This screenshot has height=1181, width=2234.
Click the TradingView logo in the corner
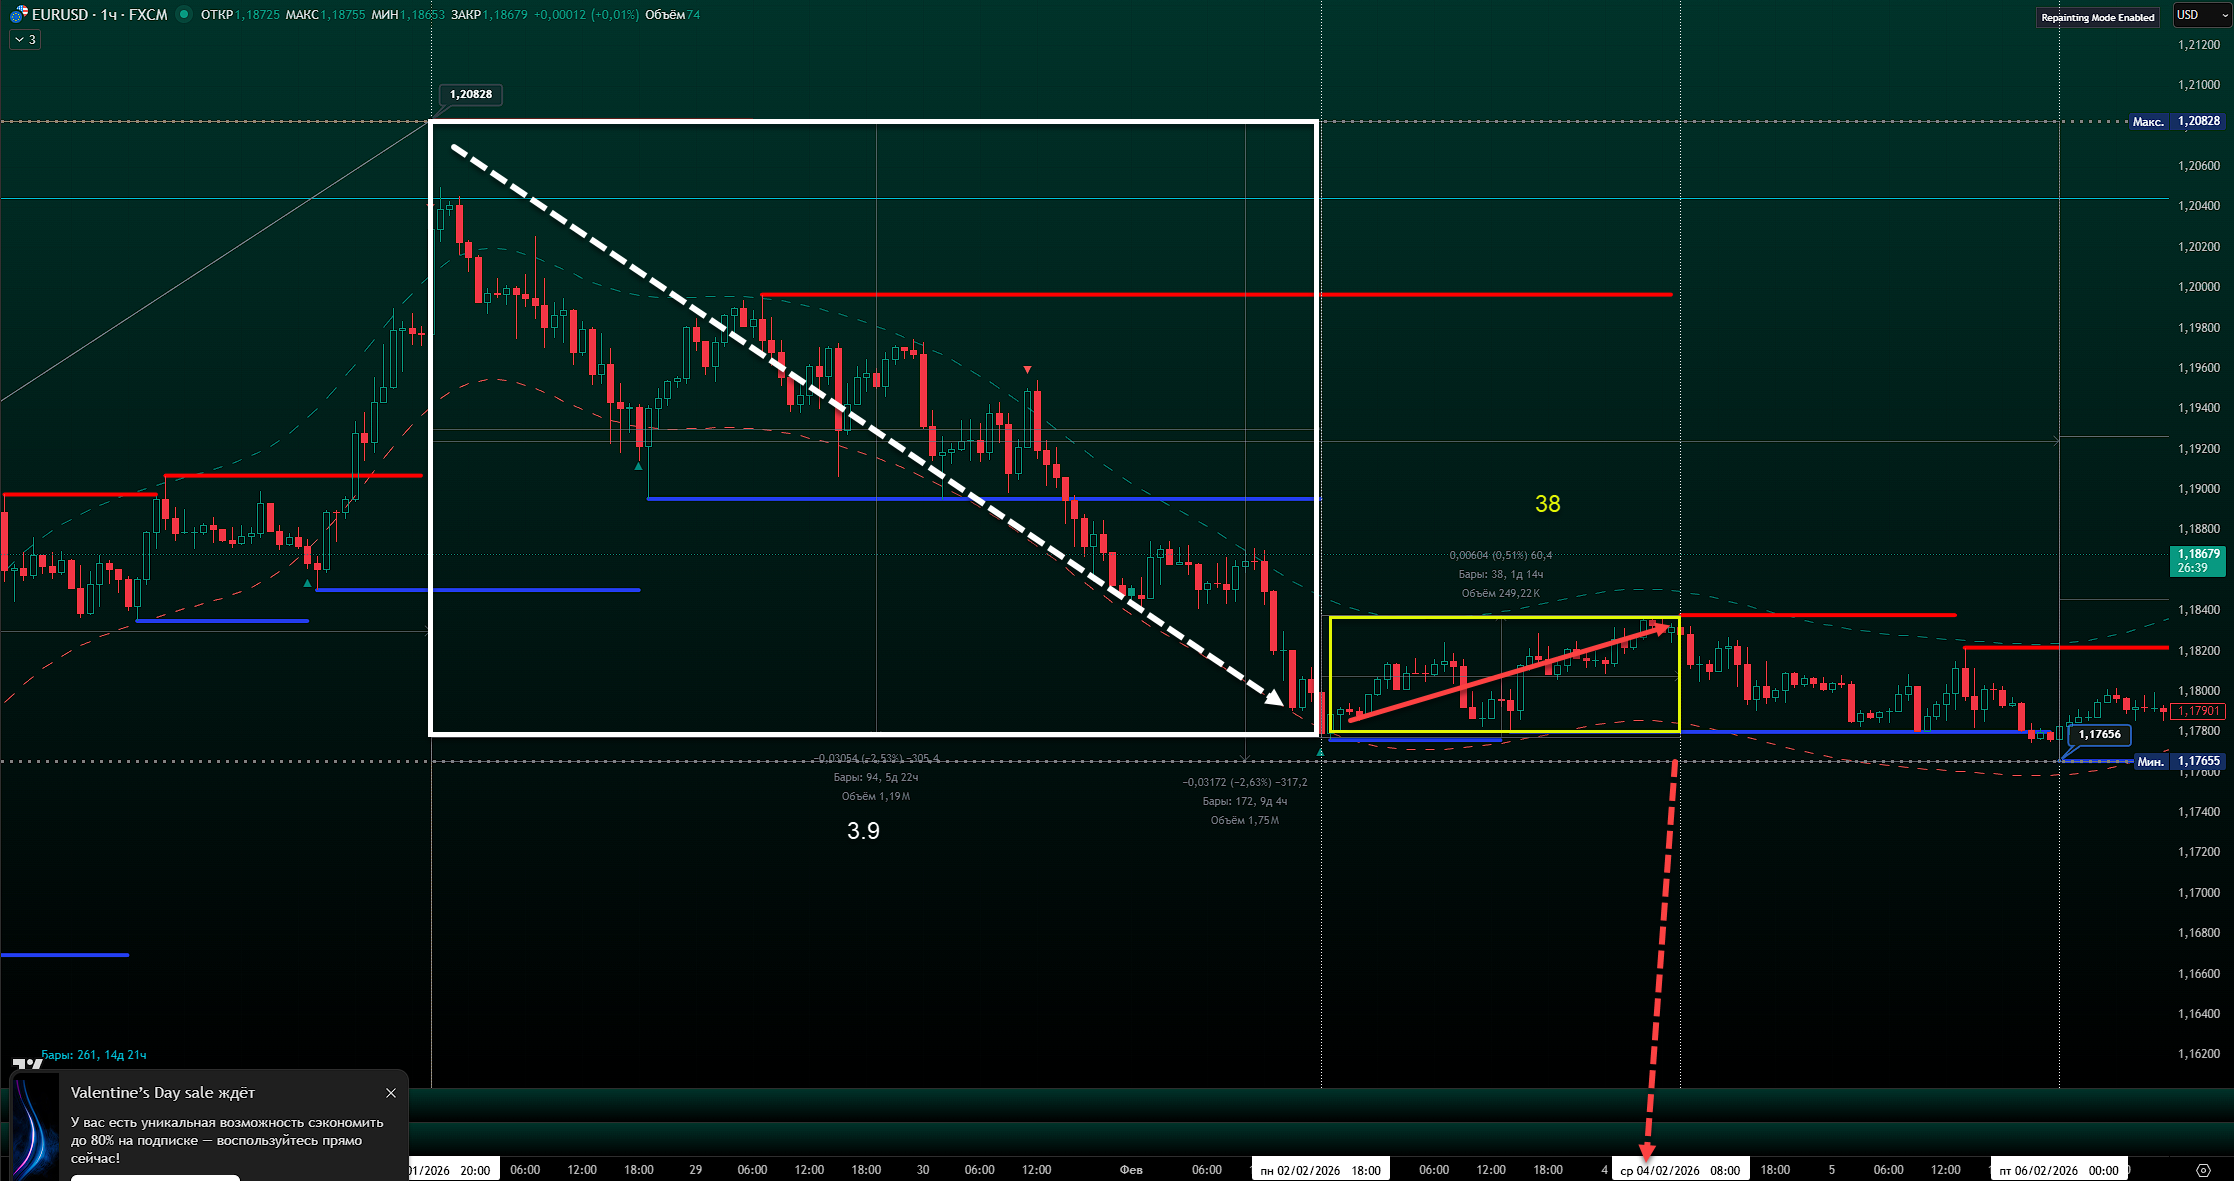[x=27, y=1065]
